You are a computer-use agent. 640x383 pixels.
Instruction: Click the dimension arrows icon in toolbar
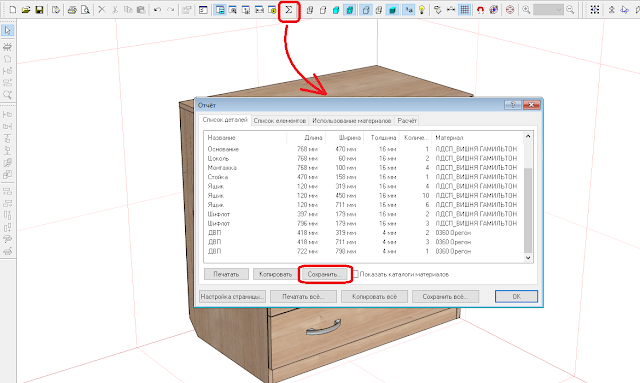451,9
